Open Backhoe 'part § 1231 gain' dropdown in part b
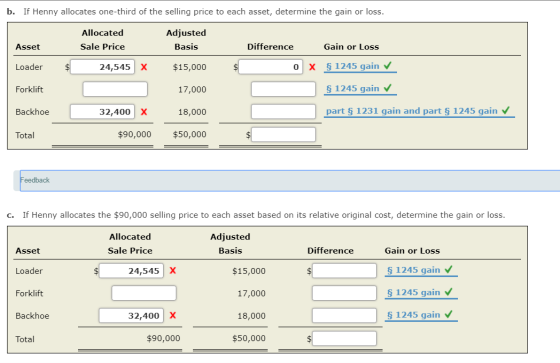This screenshot has width=560, height=363. [x=419, y=111]
